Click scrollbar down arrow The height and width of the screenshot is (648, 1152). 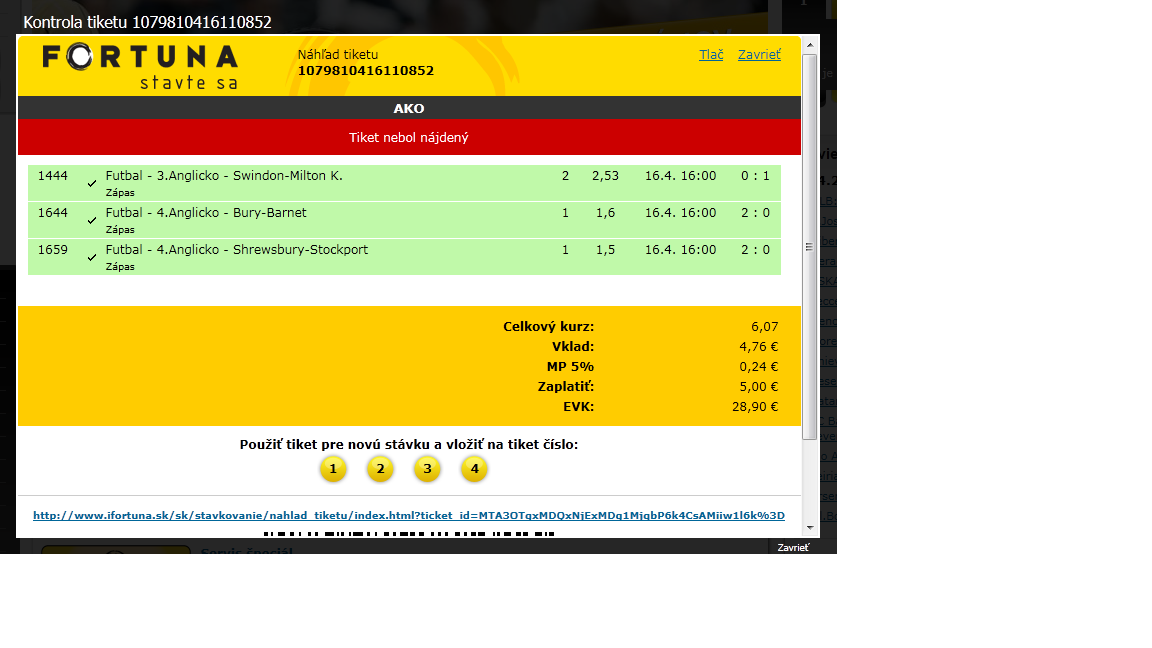pos(810,528)
